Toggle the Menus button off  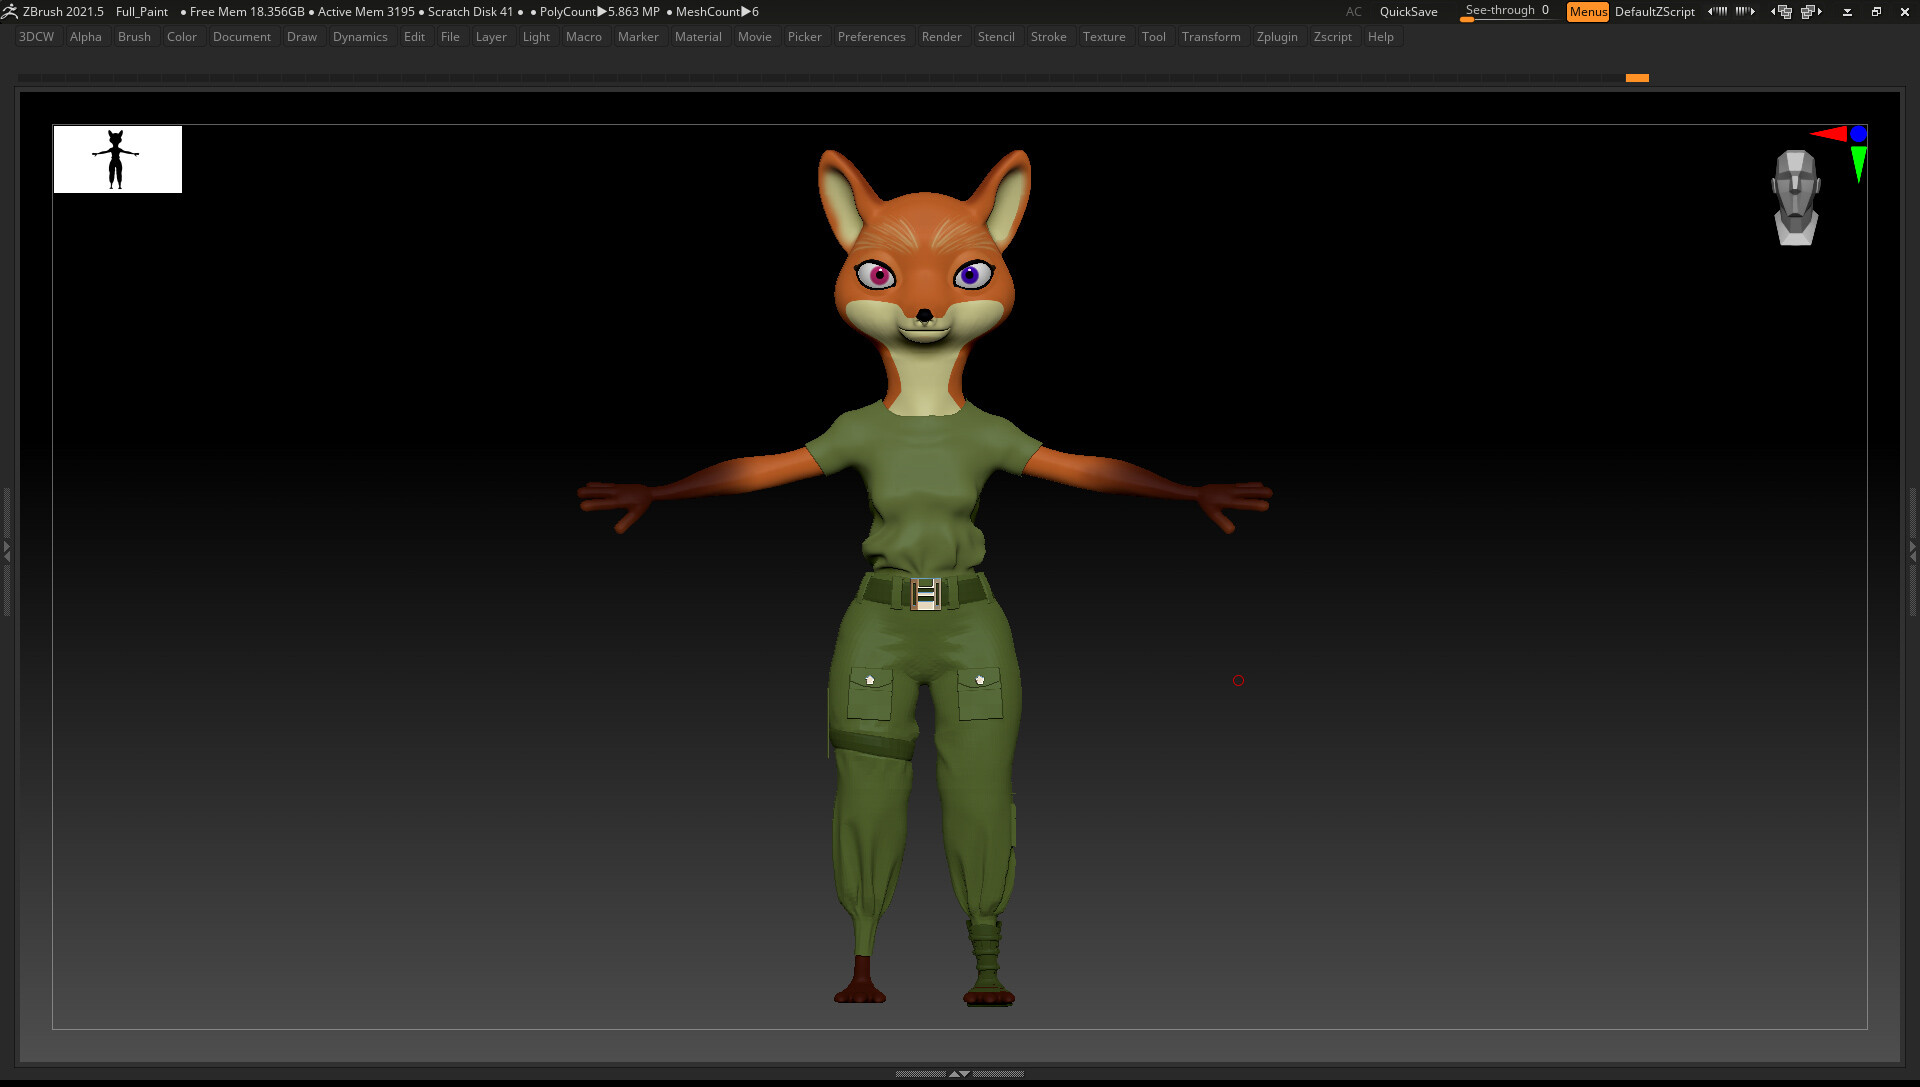(x=1587, y=11)
